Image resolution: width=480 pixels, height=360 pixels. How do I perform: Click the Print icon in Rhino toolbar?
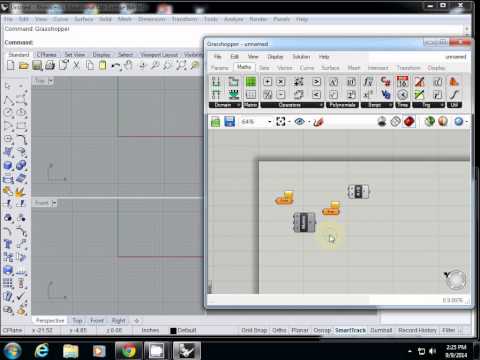50,65
